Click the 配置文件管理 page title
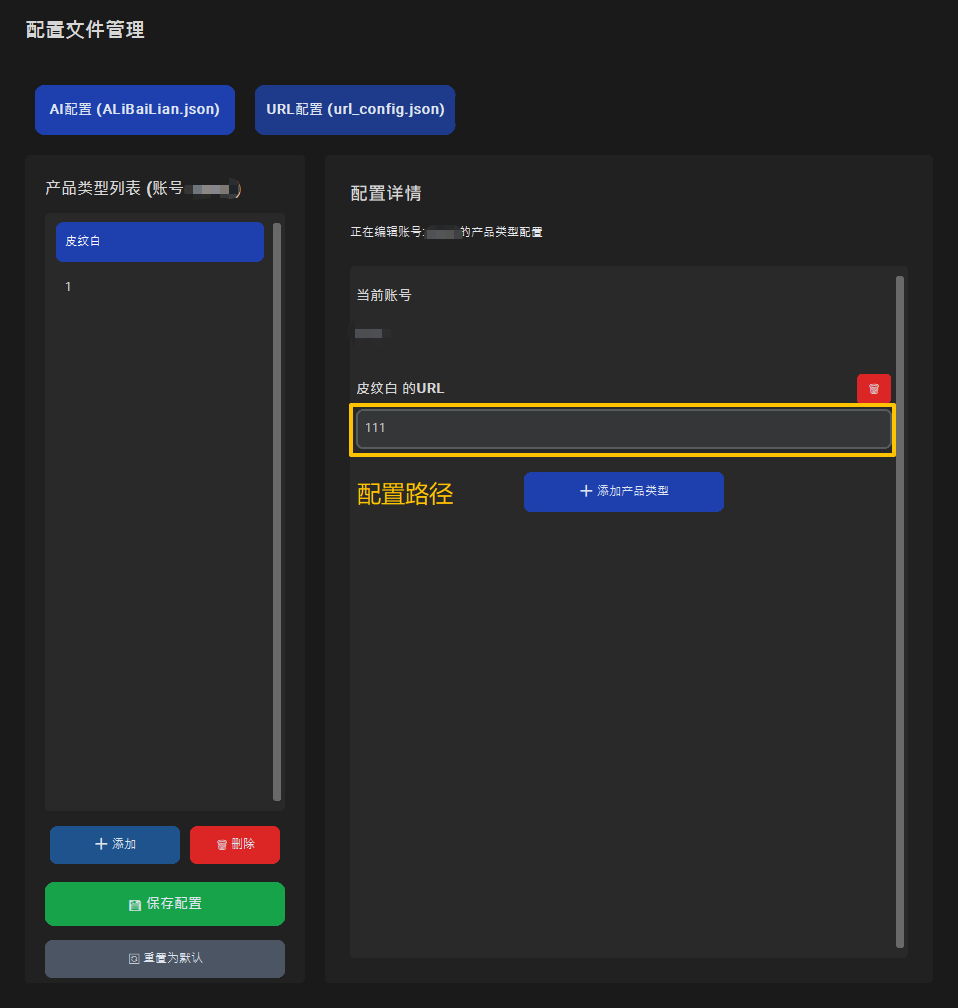The height and width of the screenshot is (1008, 958). coord(85,30)
